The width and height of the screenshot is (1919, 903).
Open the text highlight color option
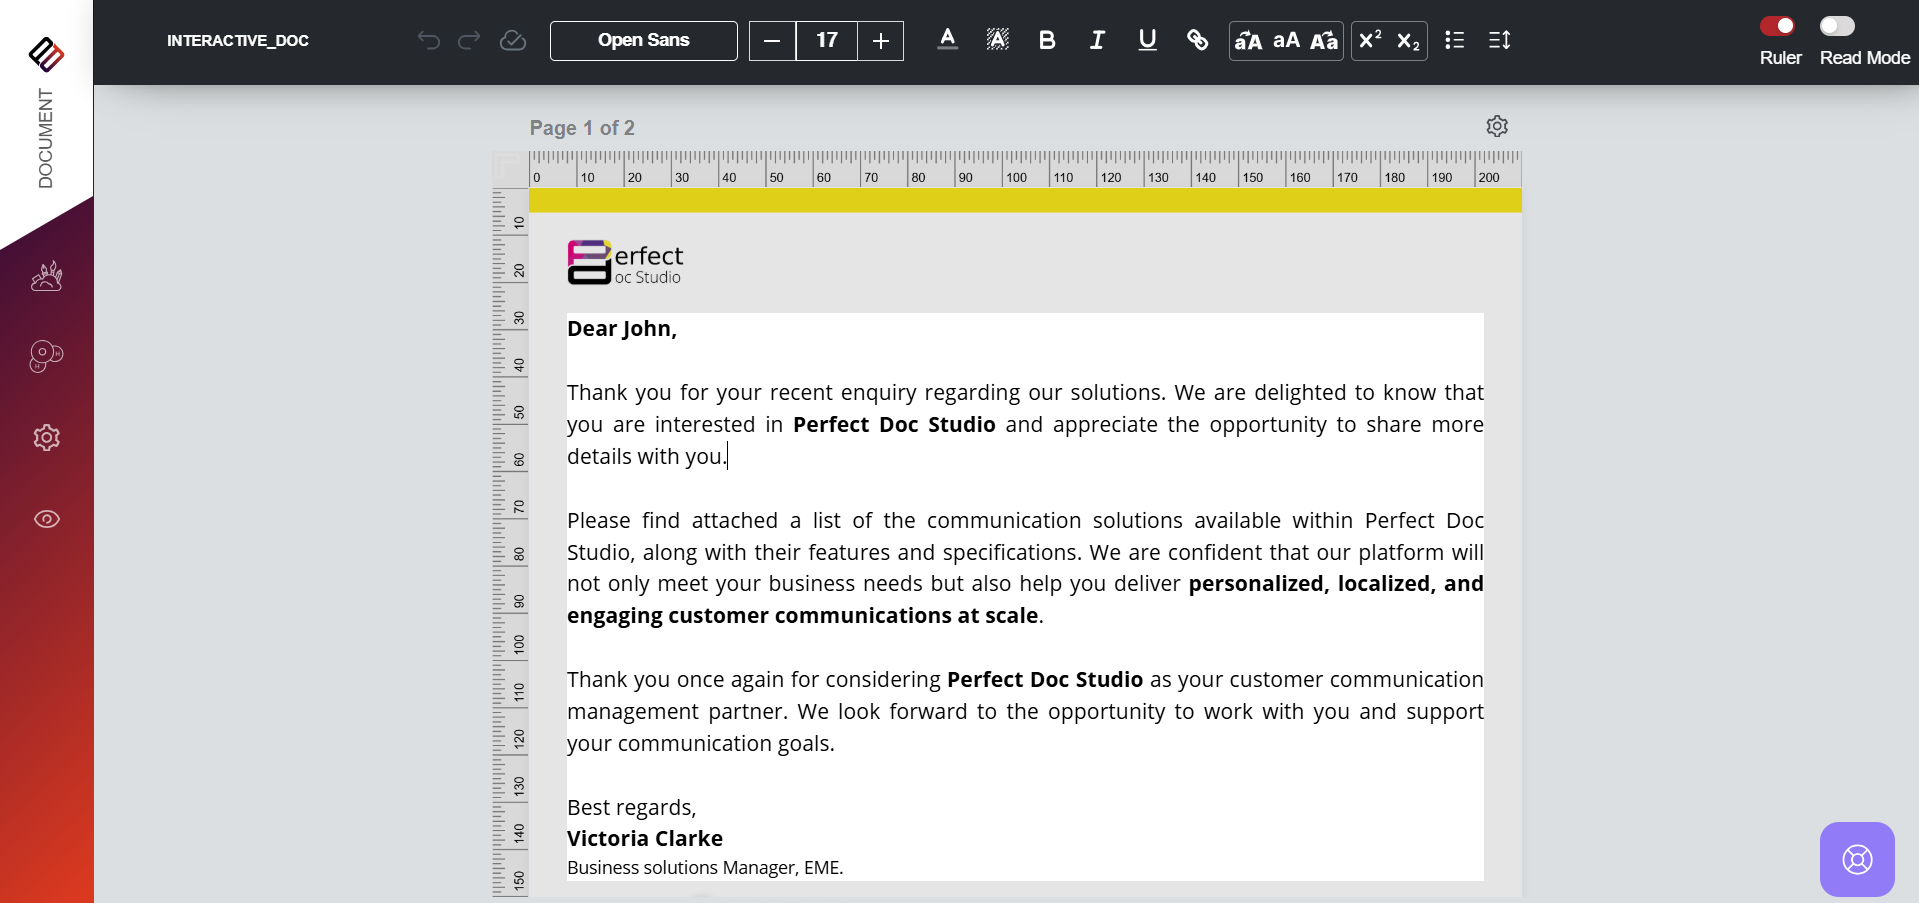[997, 40]
